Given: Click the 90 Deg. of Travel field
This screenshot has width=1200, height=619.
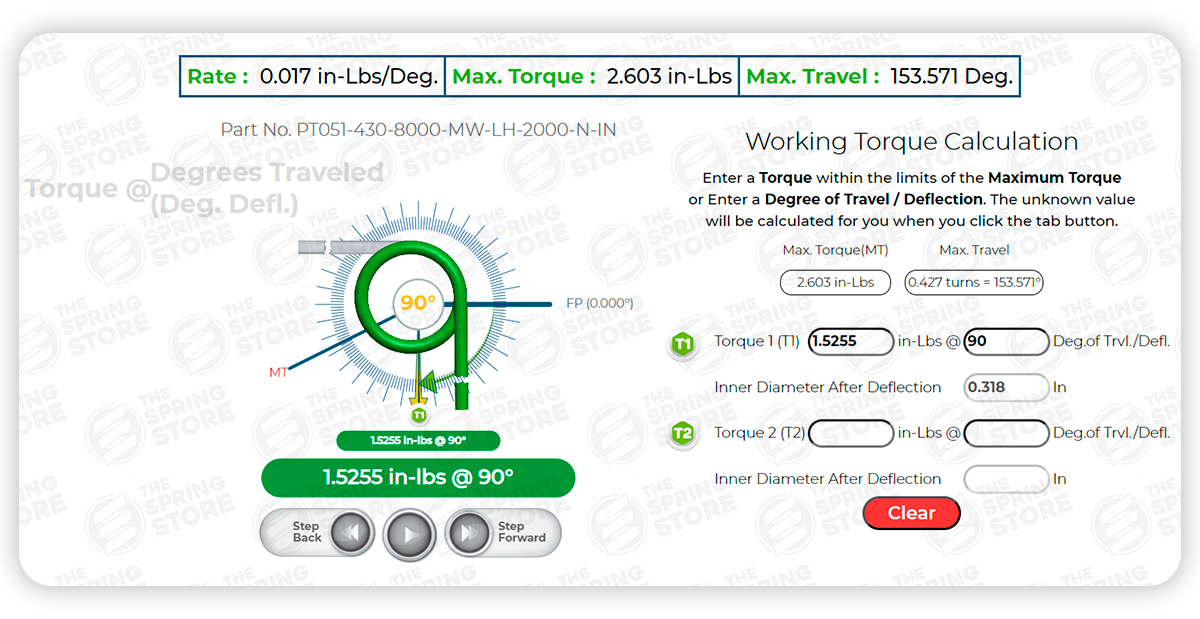Looking at the screenshot, I should [1006, 341].
